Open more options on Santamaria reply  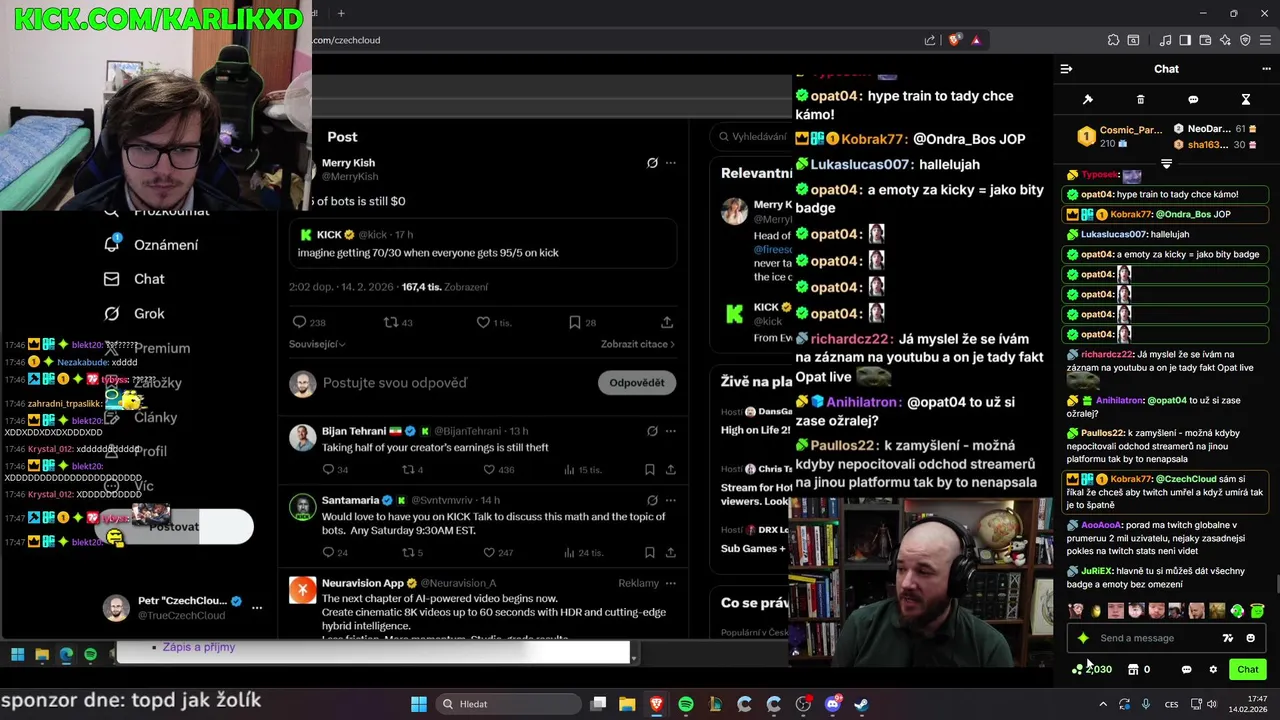671,500
